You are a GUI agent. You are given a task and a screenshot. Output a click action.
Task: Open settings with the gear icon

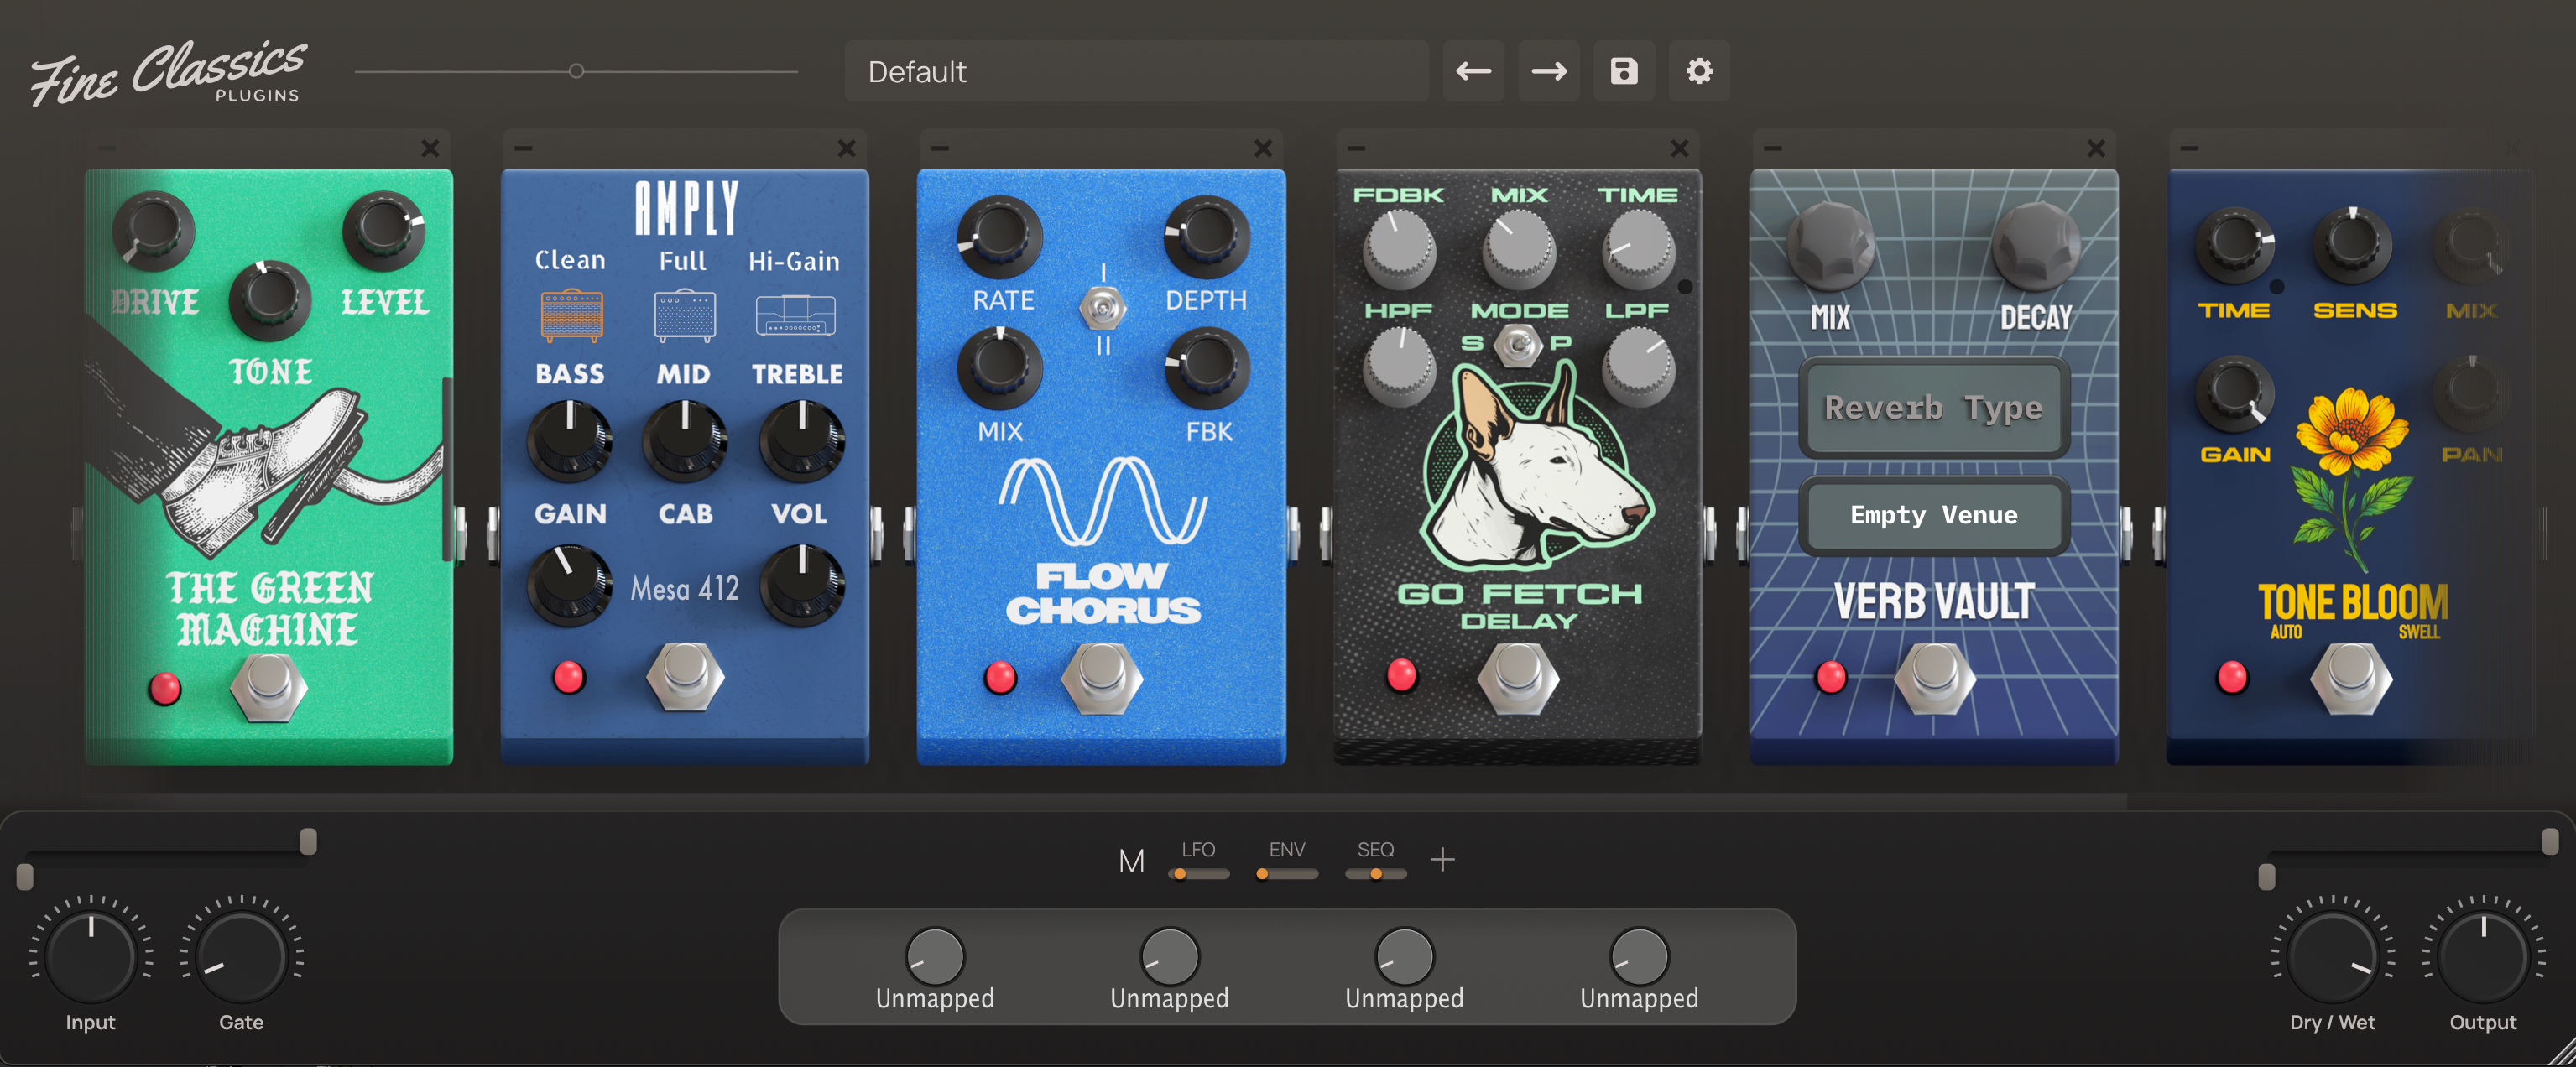pos(1699,71)
